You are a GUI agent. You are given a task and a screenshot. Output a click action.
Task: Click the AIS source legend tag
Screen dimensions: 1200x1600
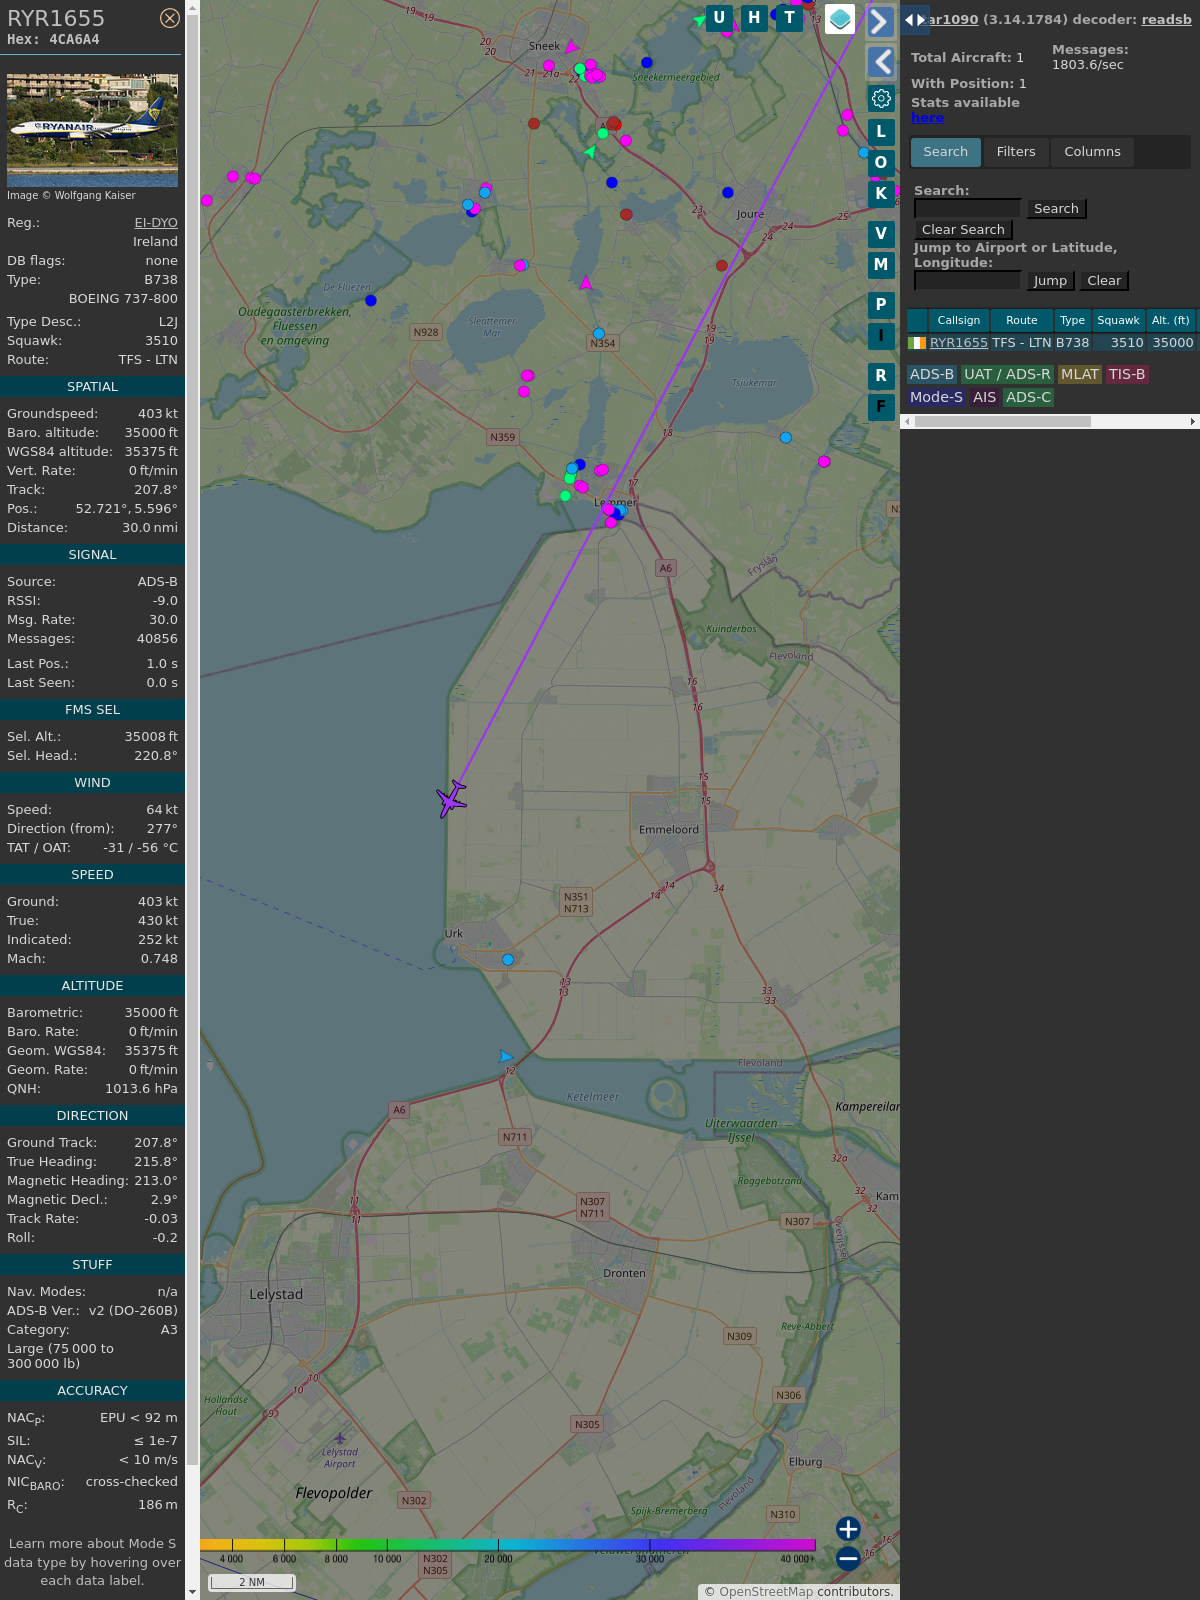point(985,397)
